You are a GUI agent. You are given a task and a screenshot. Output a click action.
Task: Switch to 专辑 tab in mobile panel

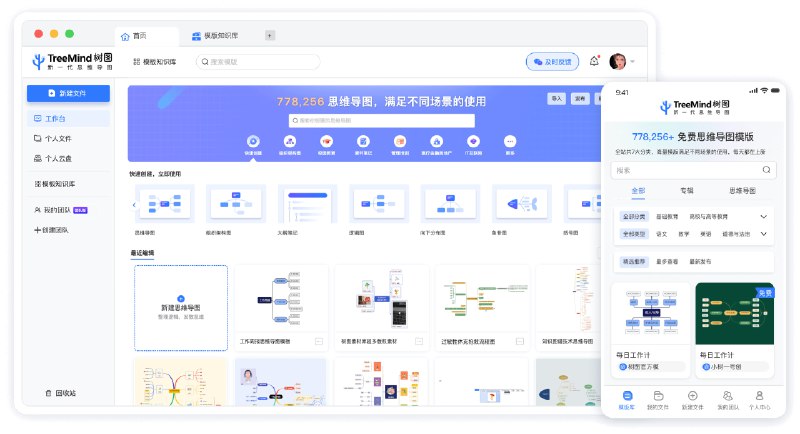point(686,190)
